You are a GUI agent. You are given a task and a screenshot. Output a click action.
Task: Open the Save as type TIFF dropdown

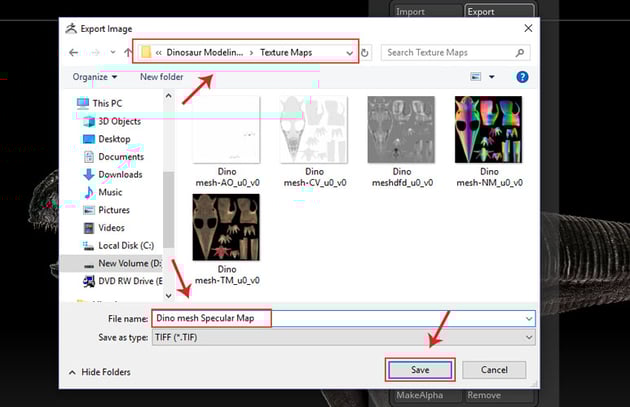coord(344,337)
